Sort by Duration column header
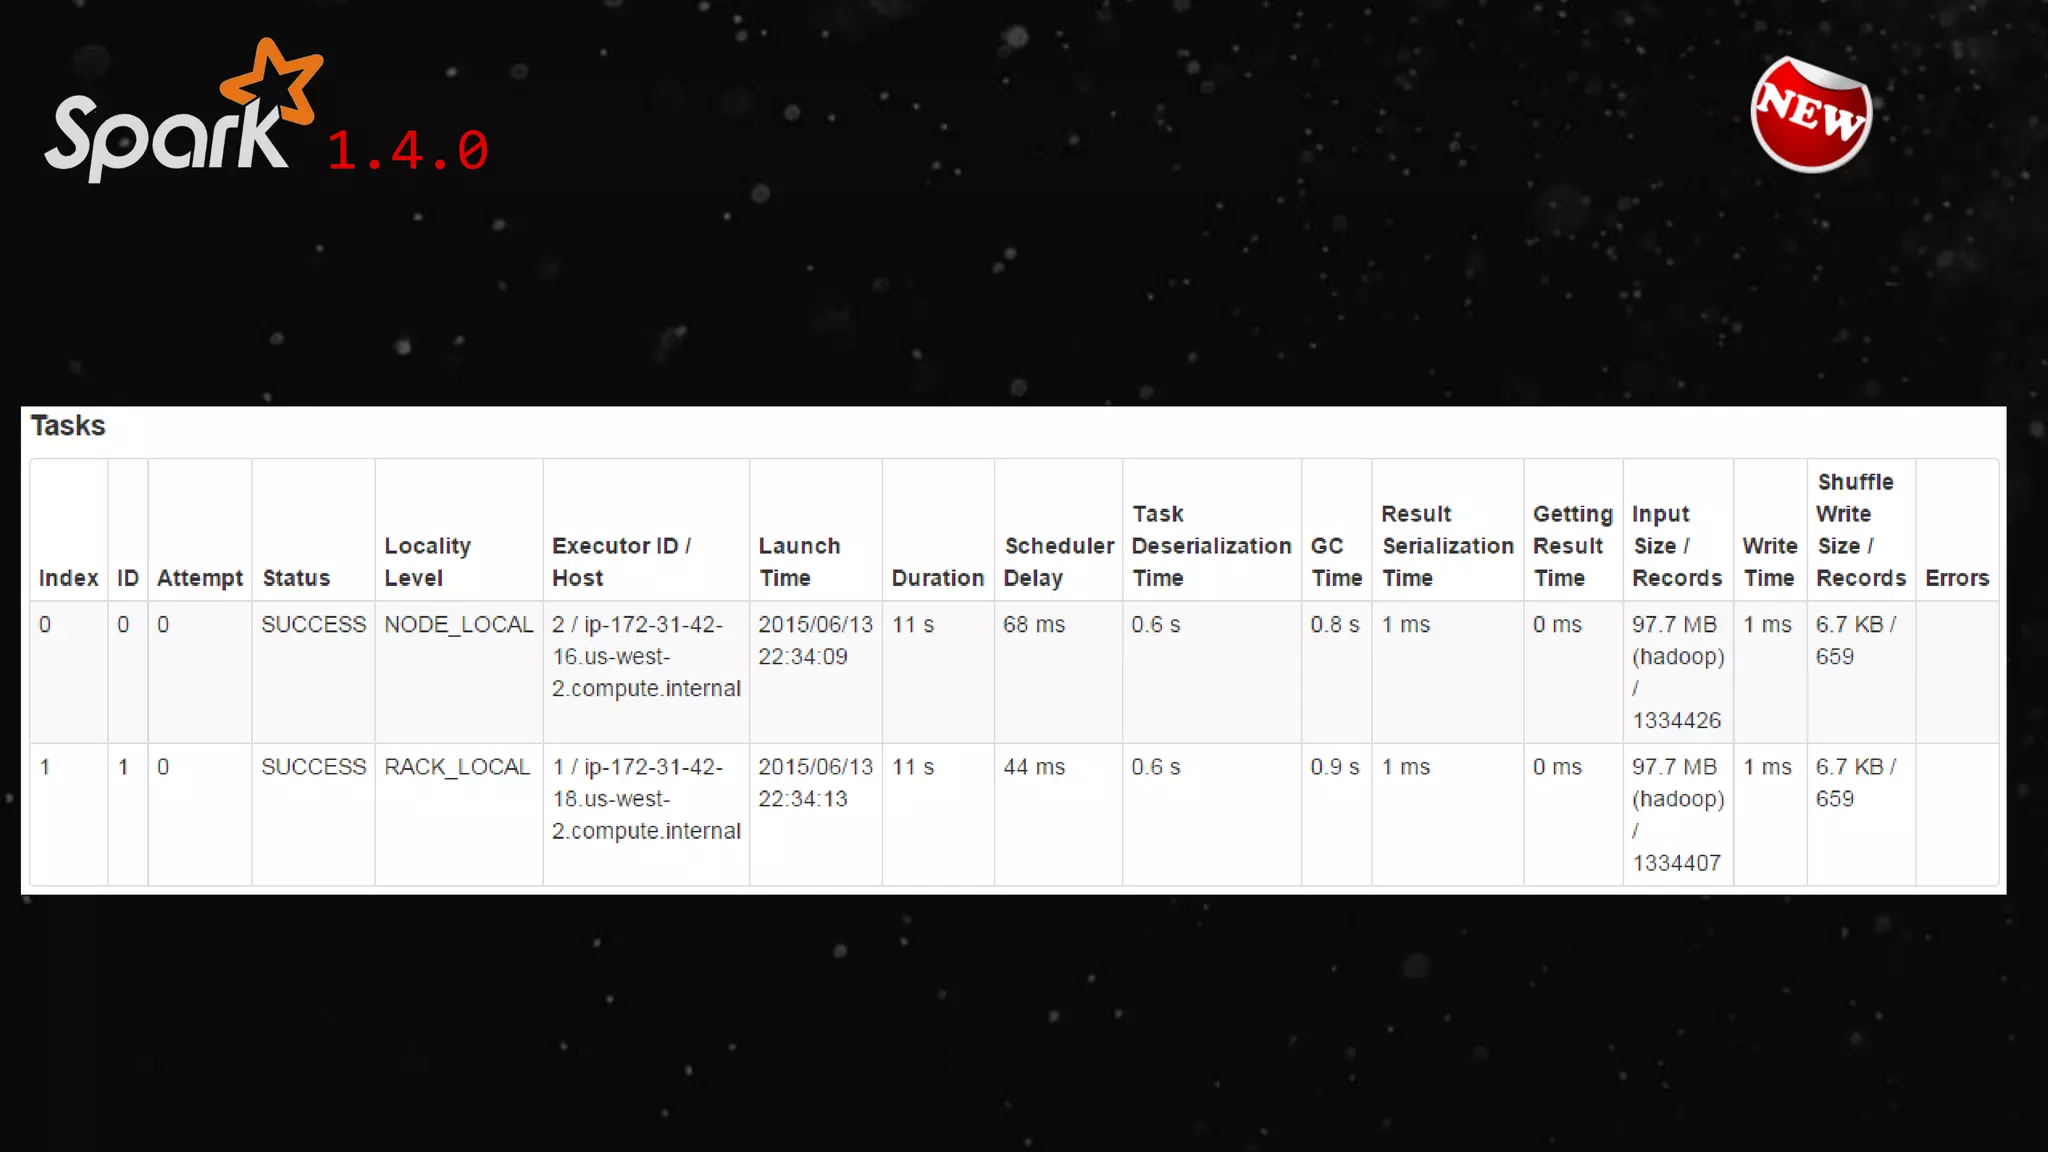2048x1152 pixels. click(937, 578)
